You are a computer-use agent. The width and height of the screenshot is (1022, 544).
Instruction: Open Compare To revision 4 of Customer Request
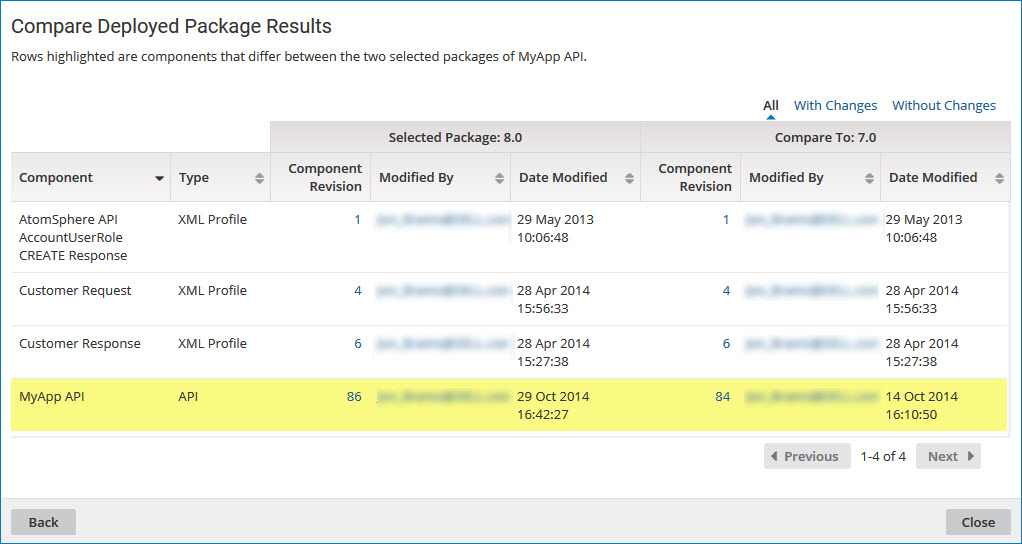(726, 291)
